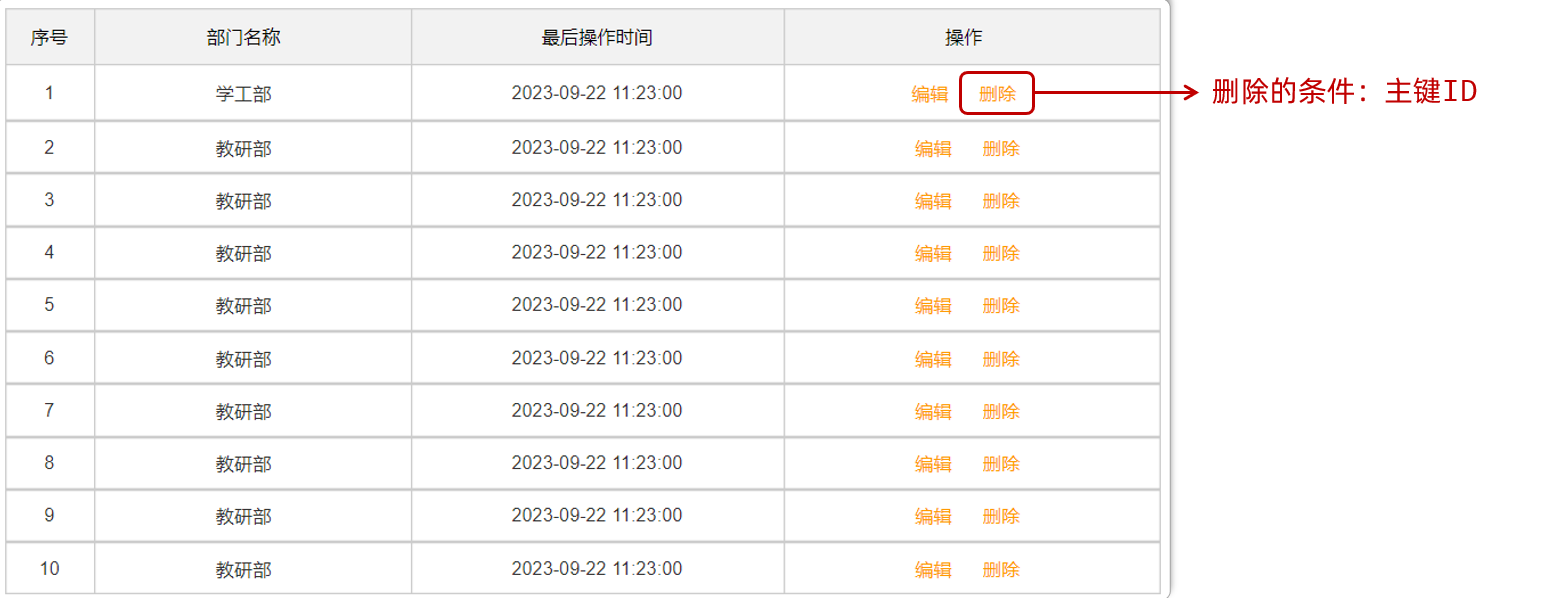Delete the department in row 3
Screen dimensions: 1554x598
(1001, 201)
